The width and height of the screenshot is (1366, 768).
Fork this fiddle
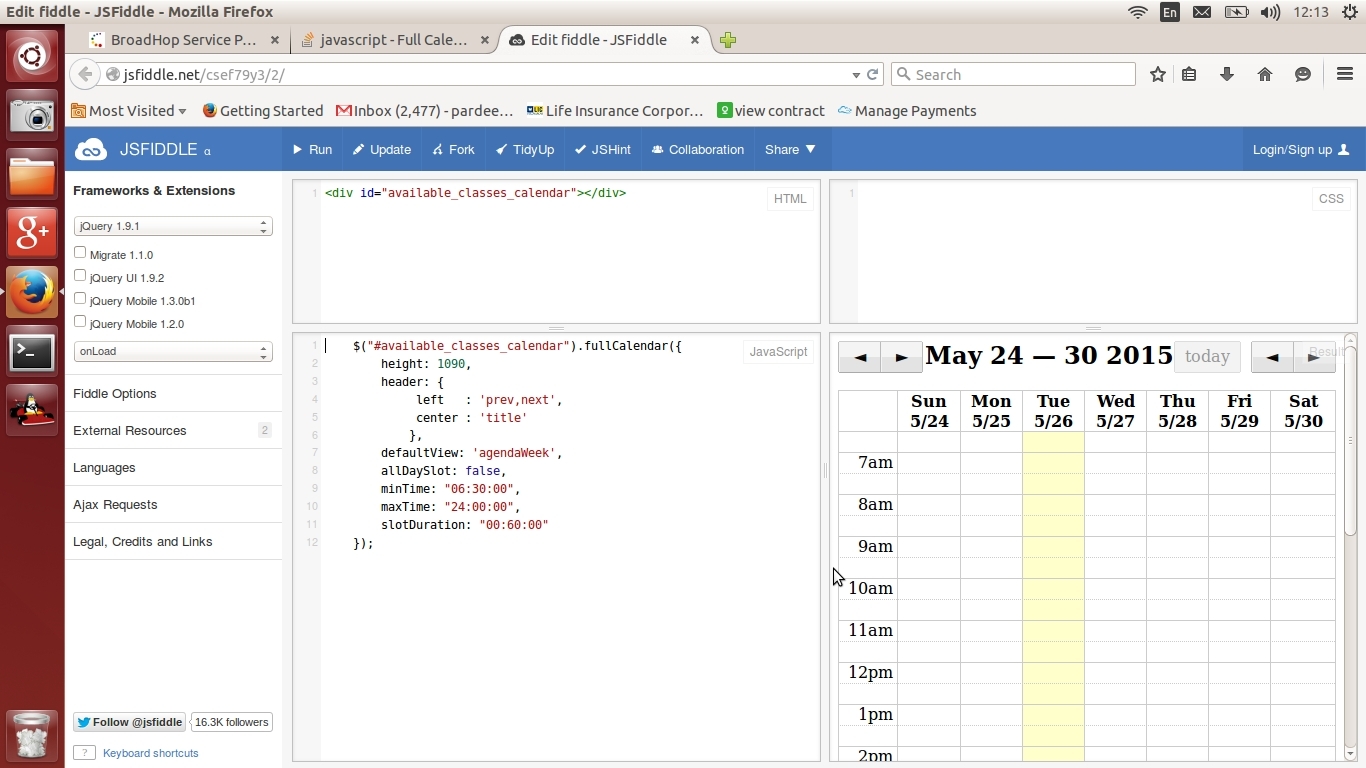point(453,150)
